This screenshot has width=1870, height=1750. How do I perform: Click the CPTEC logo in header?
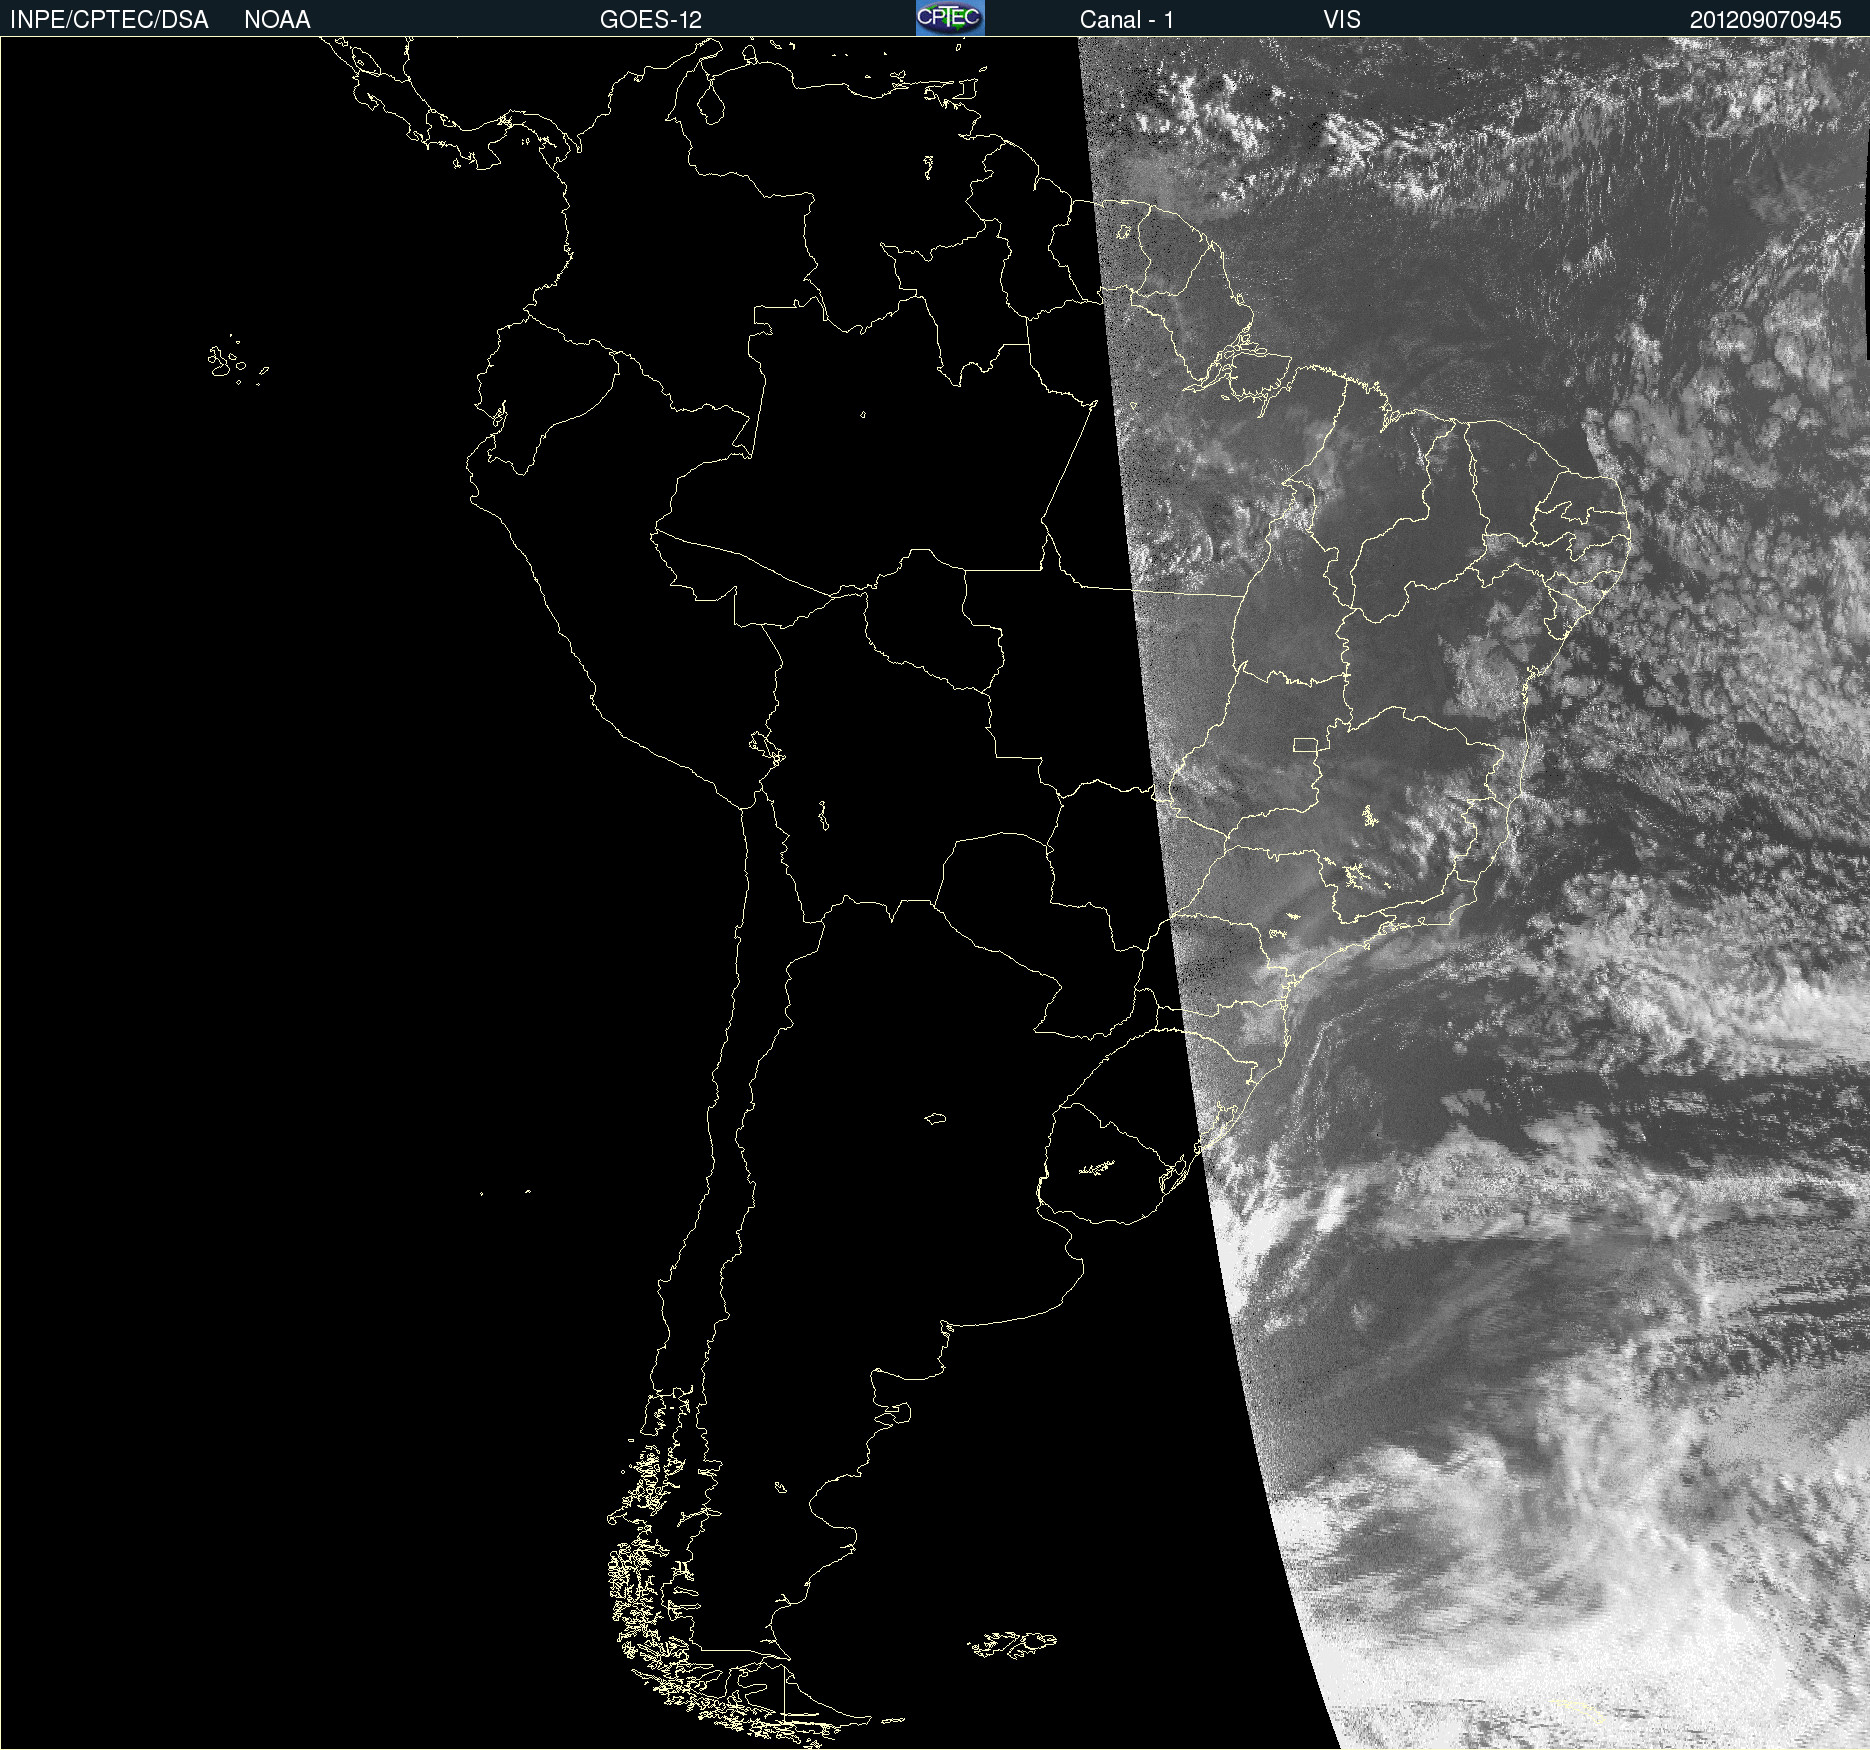pos(950,18)
